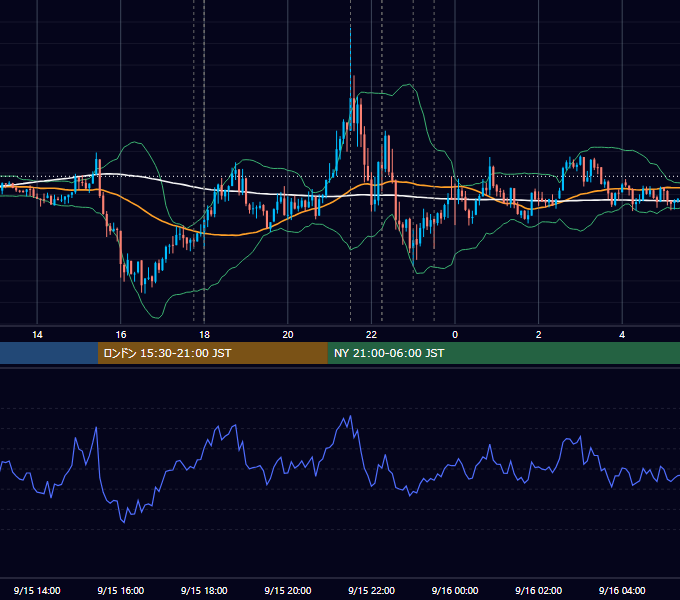This screenshot has height=600, width=680.
Task: Click the hour label 2 on upper axis
Action: (539, 335)
